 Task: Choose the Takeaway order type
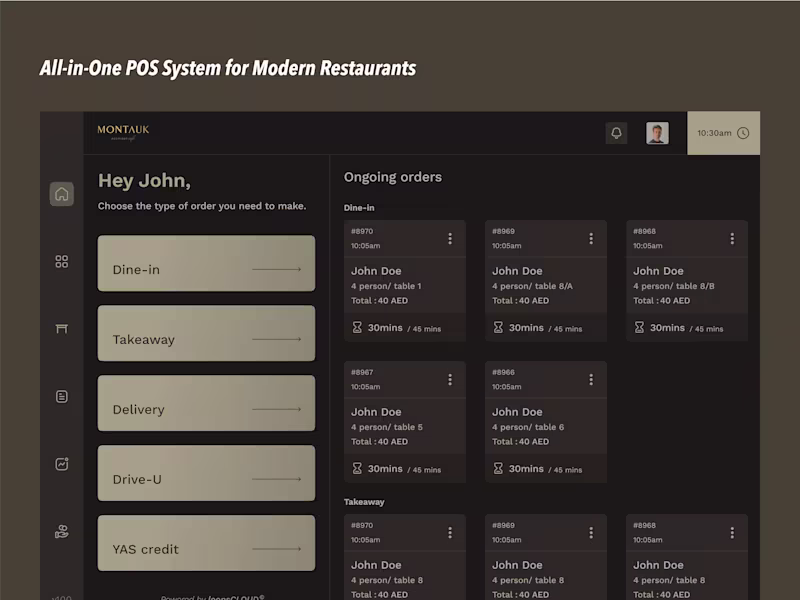coord(206,333)
